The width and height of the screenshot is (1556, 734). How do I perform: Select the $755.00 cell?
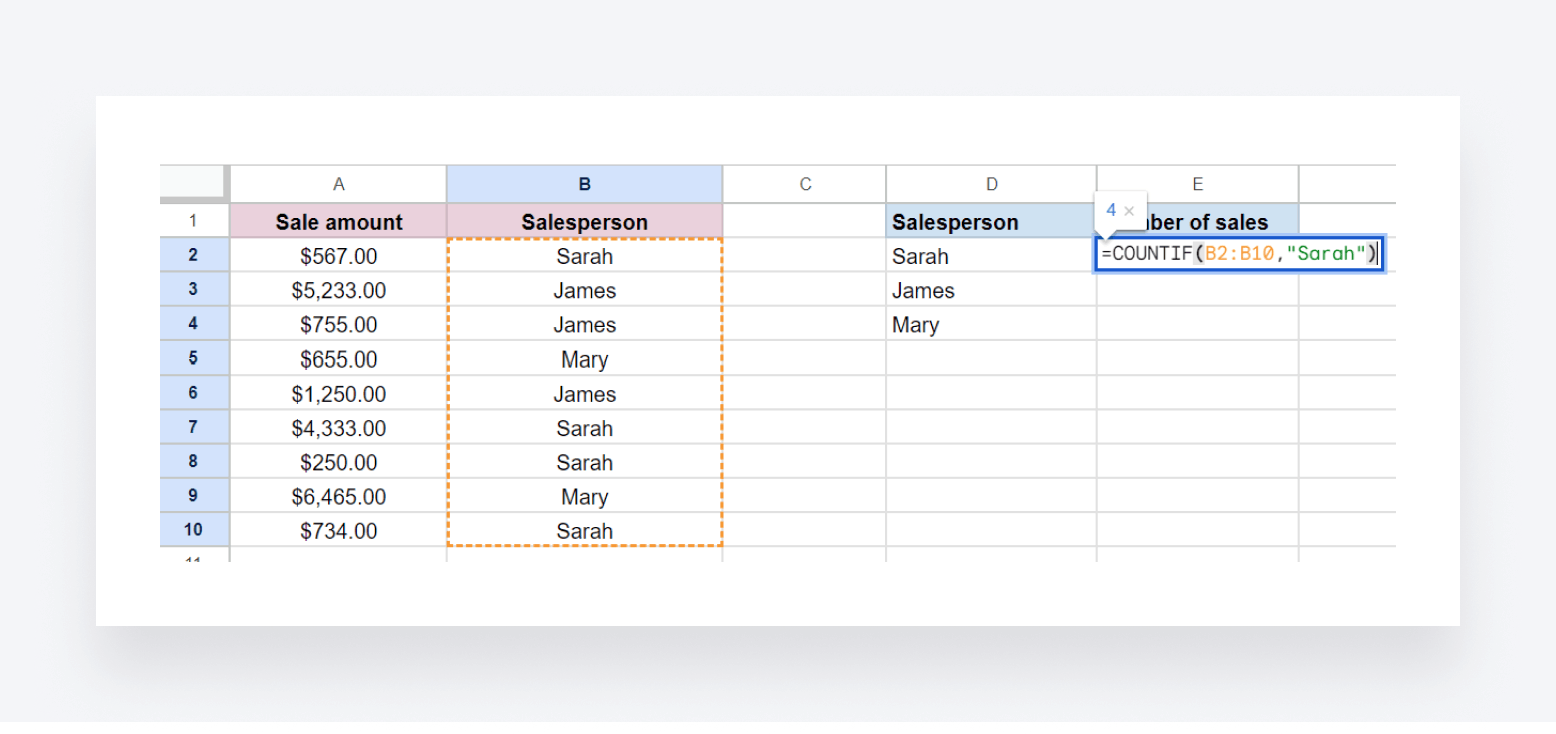(x=339, y=324)
